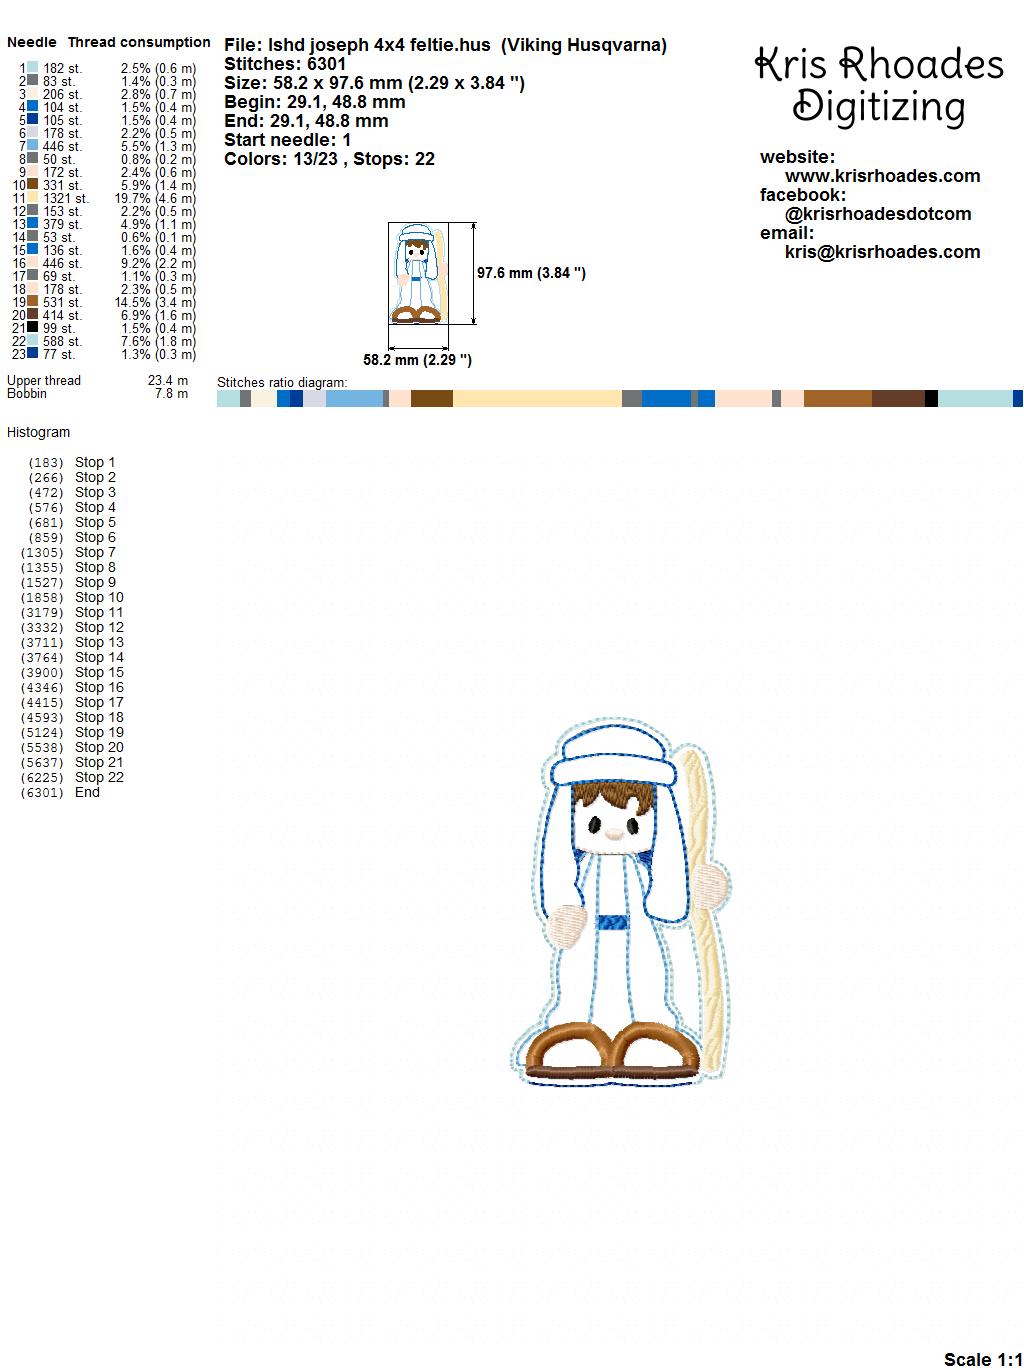Viewport: 1024px width, 1370px height.
Task: Click the 58.2 mm (2.29 ") width label
Action: (417, 360)
